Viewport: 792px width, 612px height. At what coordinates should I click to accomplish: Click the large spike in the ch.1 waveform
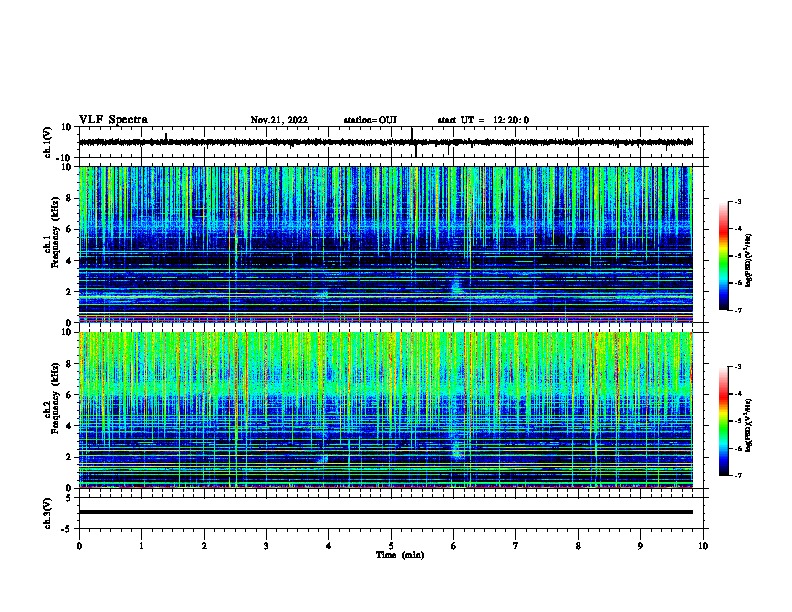413,142
